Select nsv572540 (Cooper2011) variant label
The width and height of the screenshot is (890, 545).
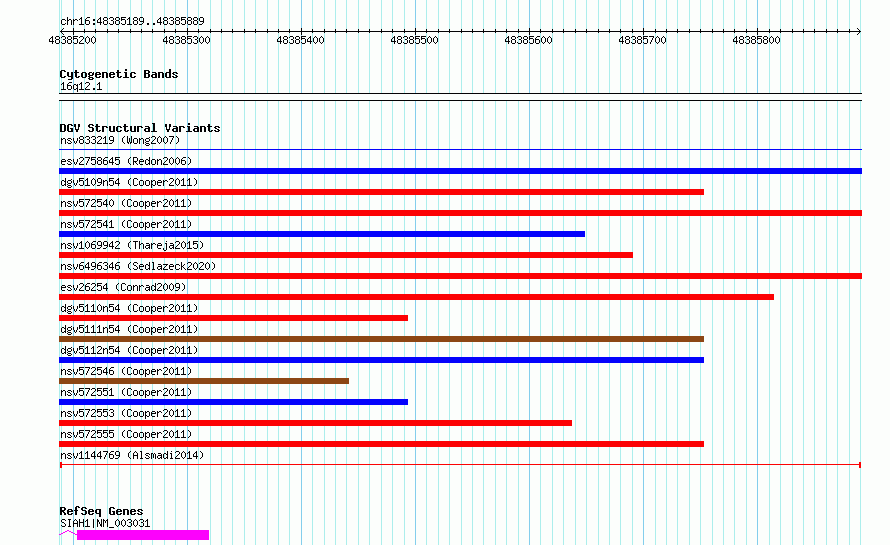click(126, 203)
